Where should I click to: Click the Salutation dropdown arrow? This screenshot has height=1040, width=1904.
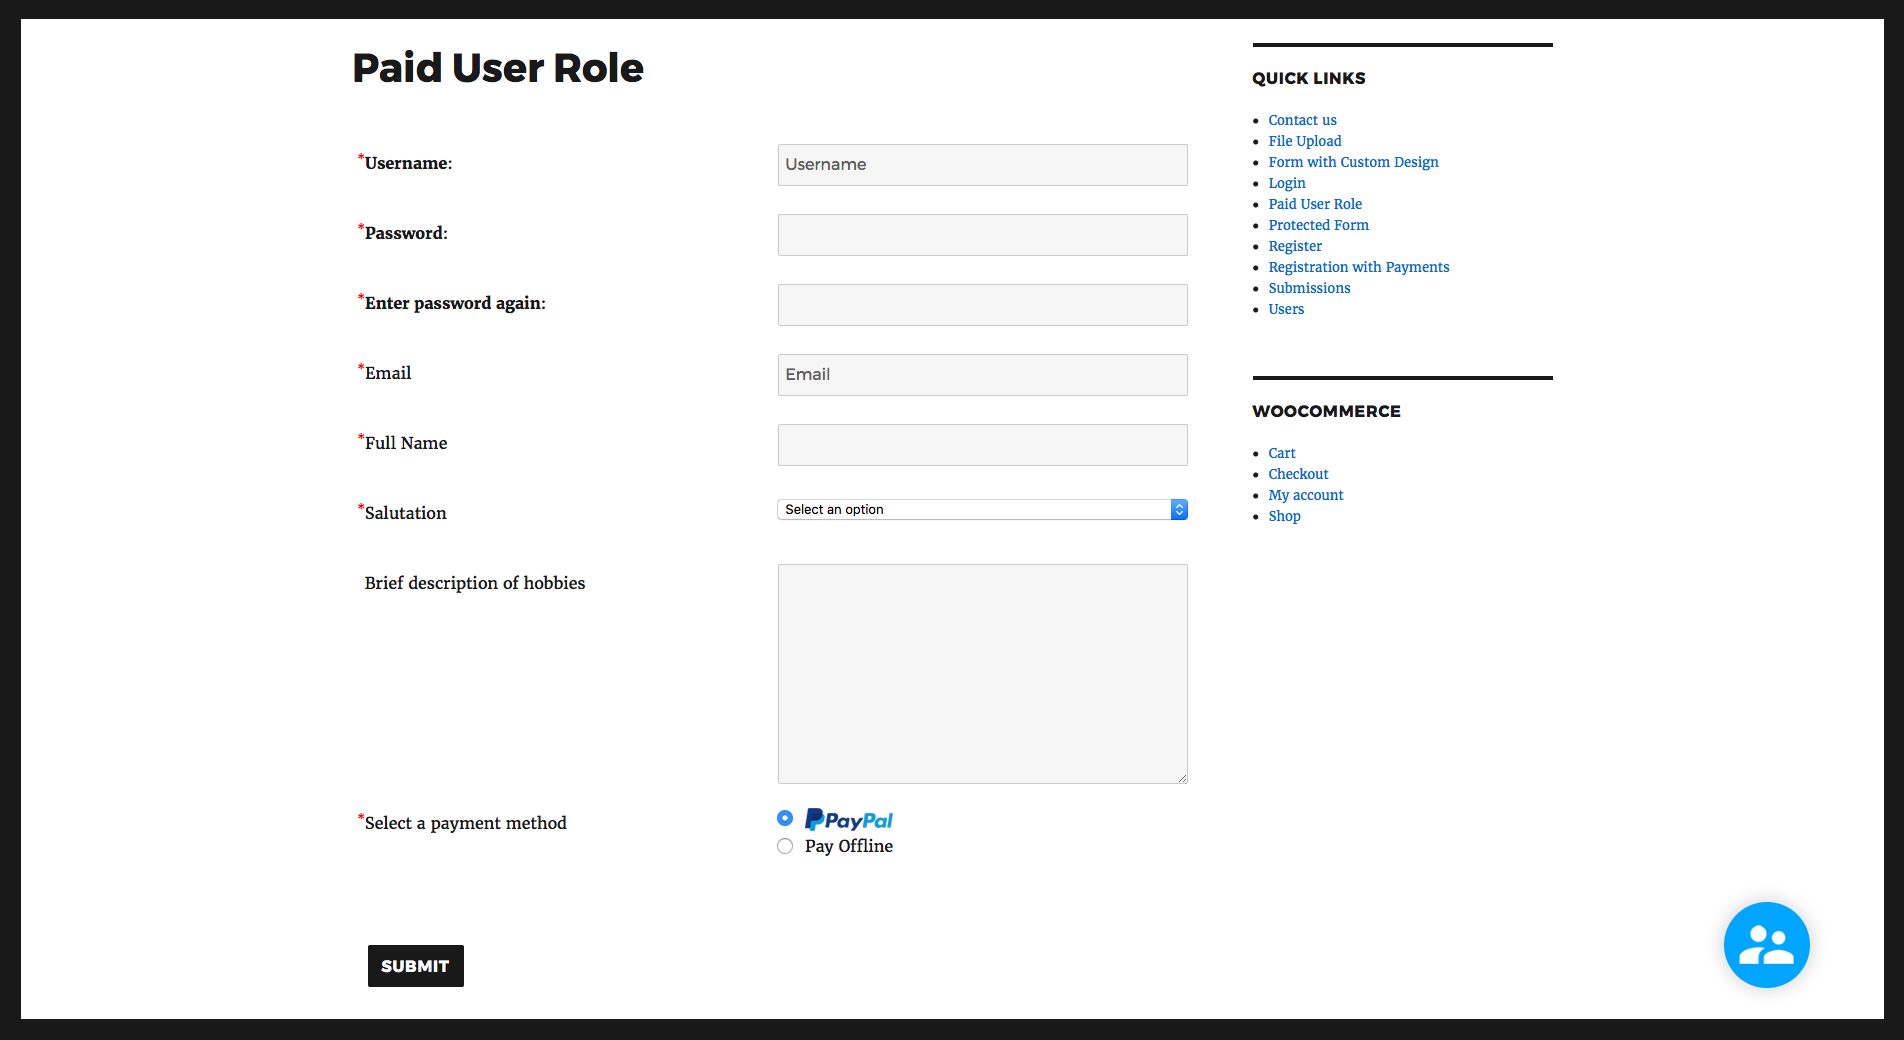1179,509
